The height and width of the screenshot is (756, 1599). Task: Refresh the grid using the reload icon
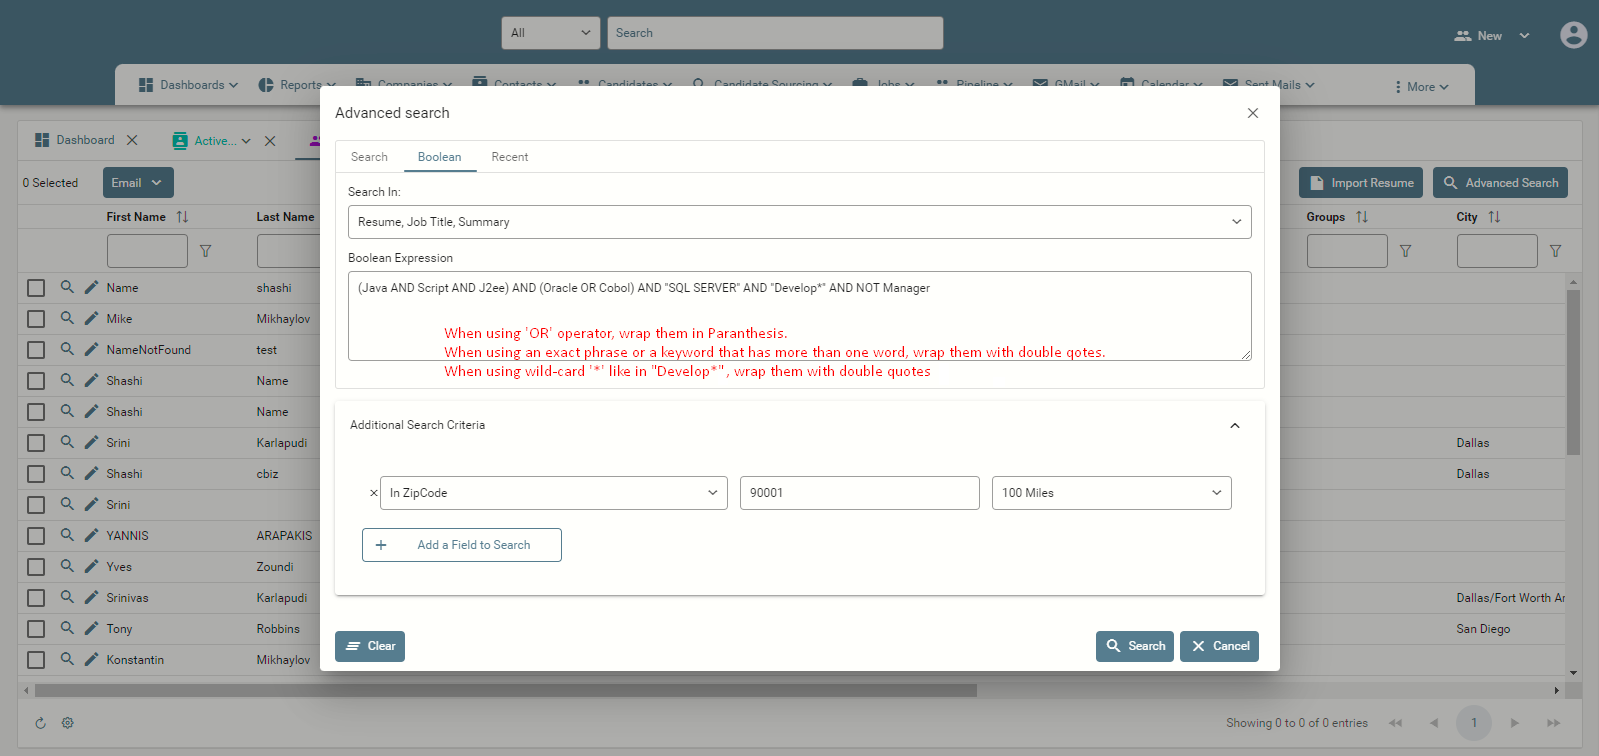click(x=40, y=723)
